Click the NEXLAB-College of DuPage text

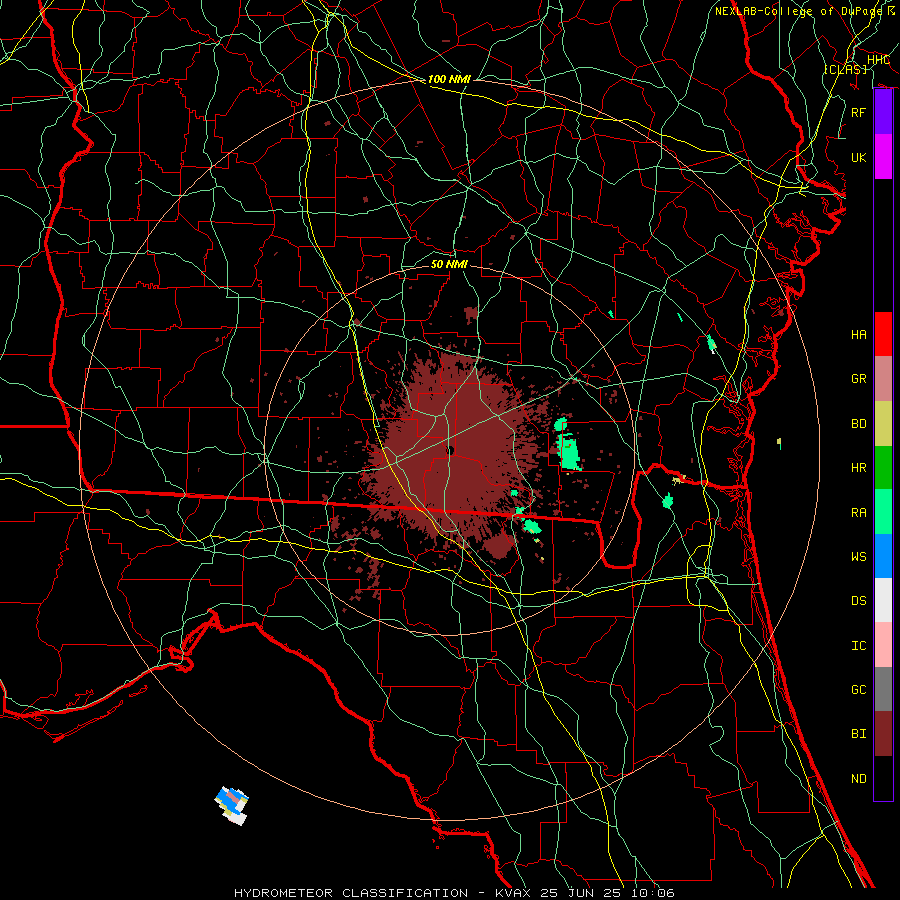point(798,11)
